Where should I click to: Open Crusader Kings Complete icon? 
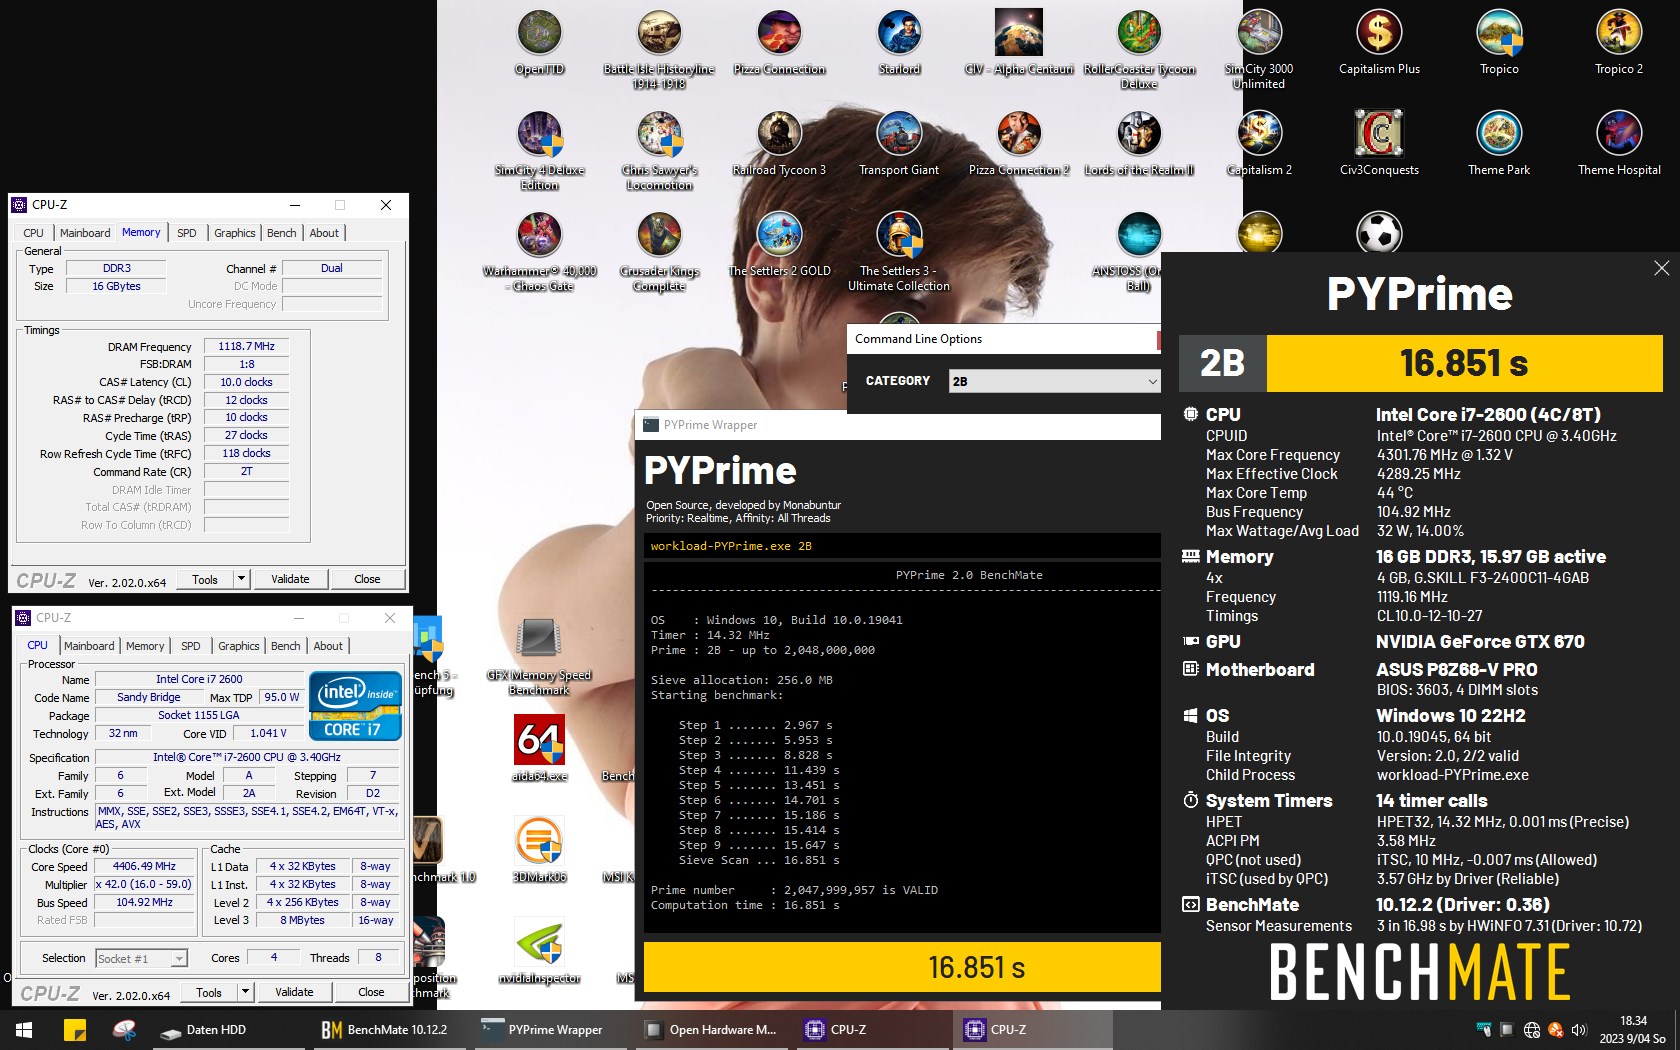(x=659, y=252)
